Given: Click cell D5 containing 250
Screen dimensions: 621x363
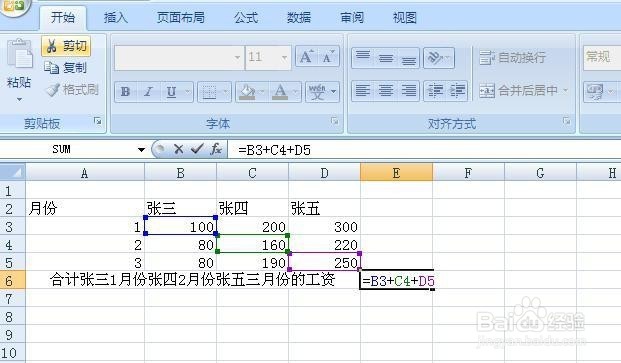Looking at the screenshot, I should 325,262.
